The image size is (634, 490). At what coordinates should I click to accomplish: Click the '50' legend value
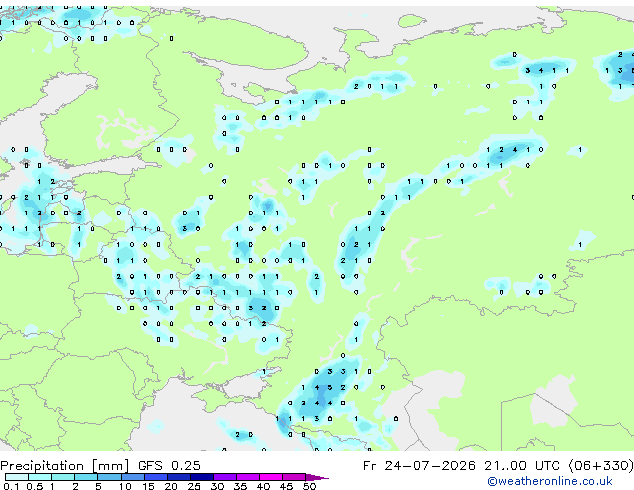pyautogui.click(x=309, y=486)
